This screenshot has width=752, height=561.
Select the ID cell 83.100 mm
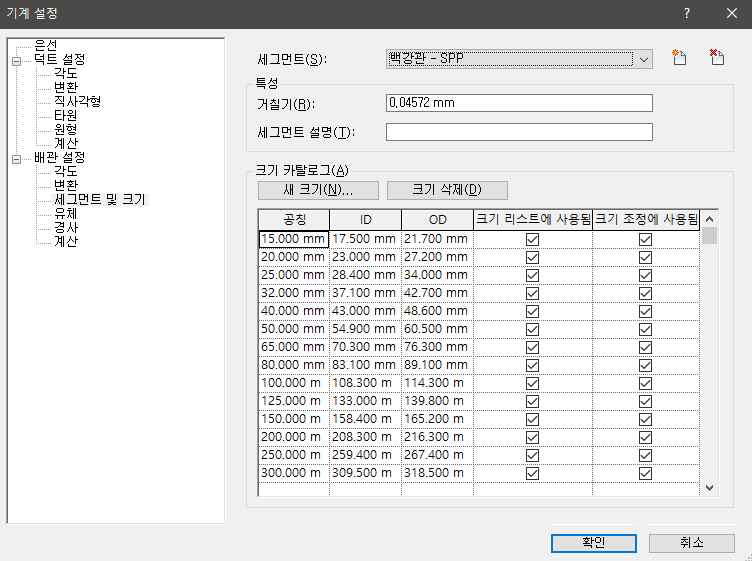click(365, 365)
